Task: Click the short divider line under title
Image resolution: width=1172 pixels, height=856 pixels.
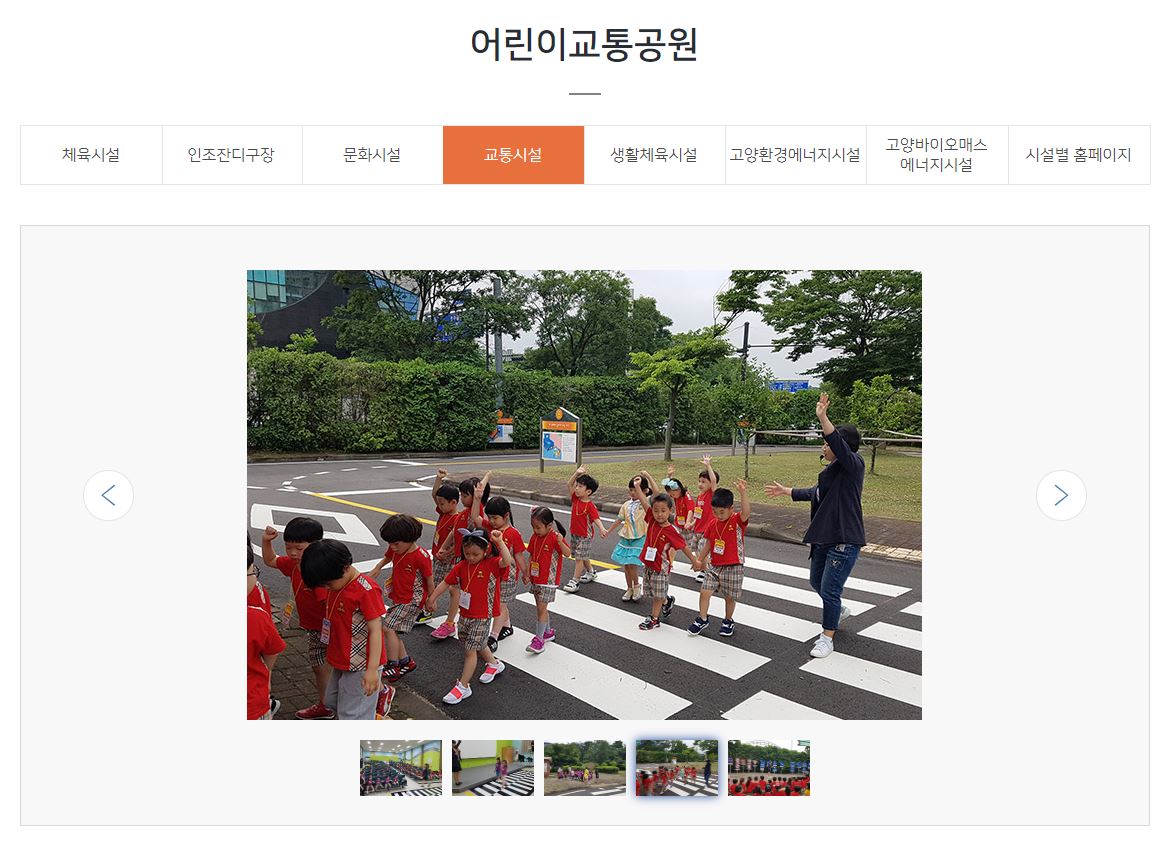Action: [x=585, y=93]
